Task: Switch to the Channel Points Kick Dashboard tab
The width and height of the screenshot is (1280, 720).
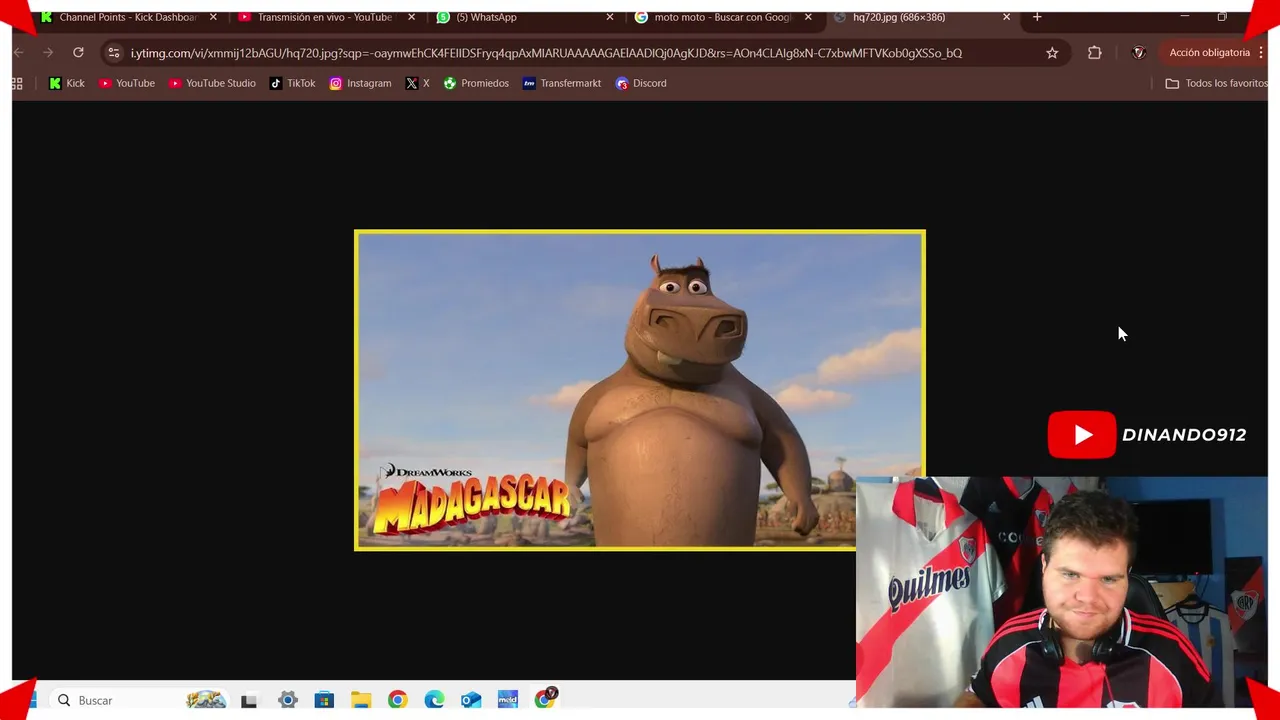Action: tap(128, 17)
